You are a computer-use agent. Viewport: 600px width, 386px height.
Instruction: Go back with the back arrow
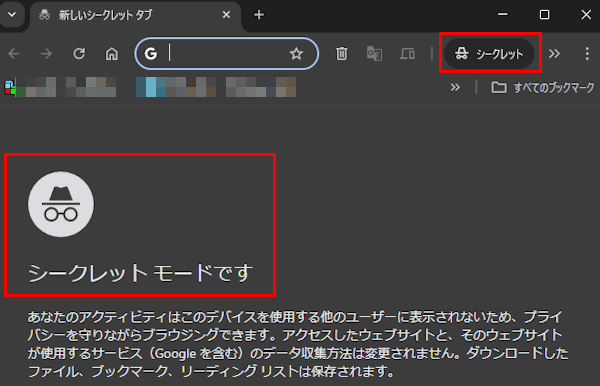14,54
